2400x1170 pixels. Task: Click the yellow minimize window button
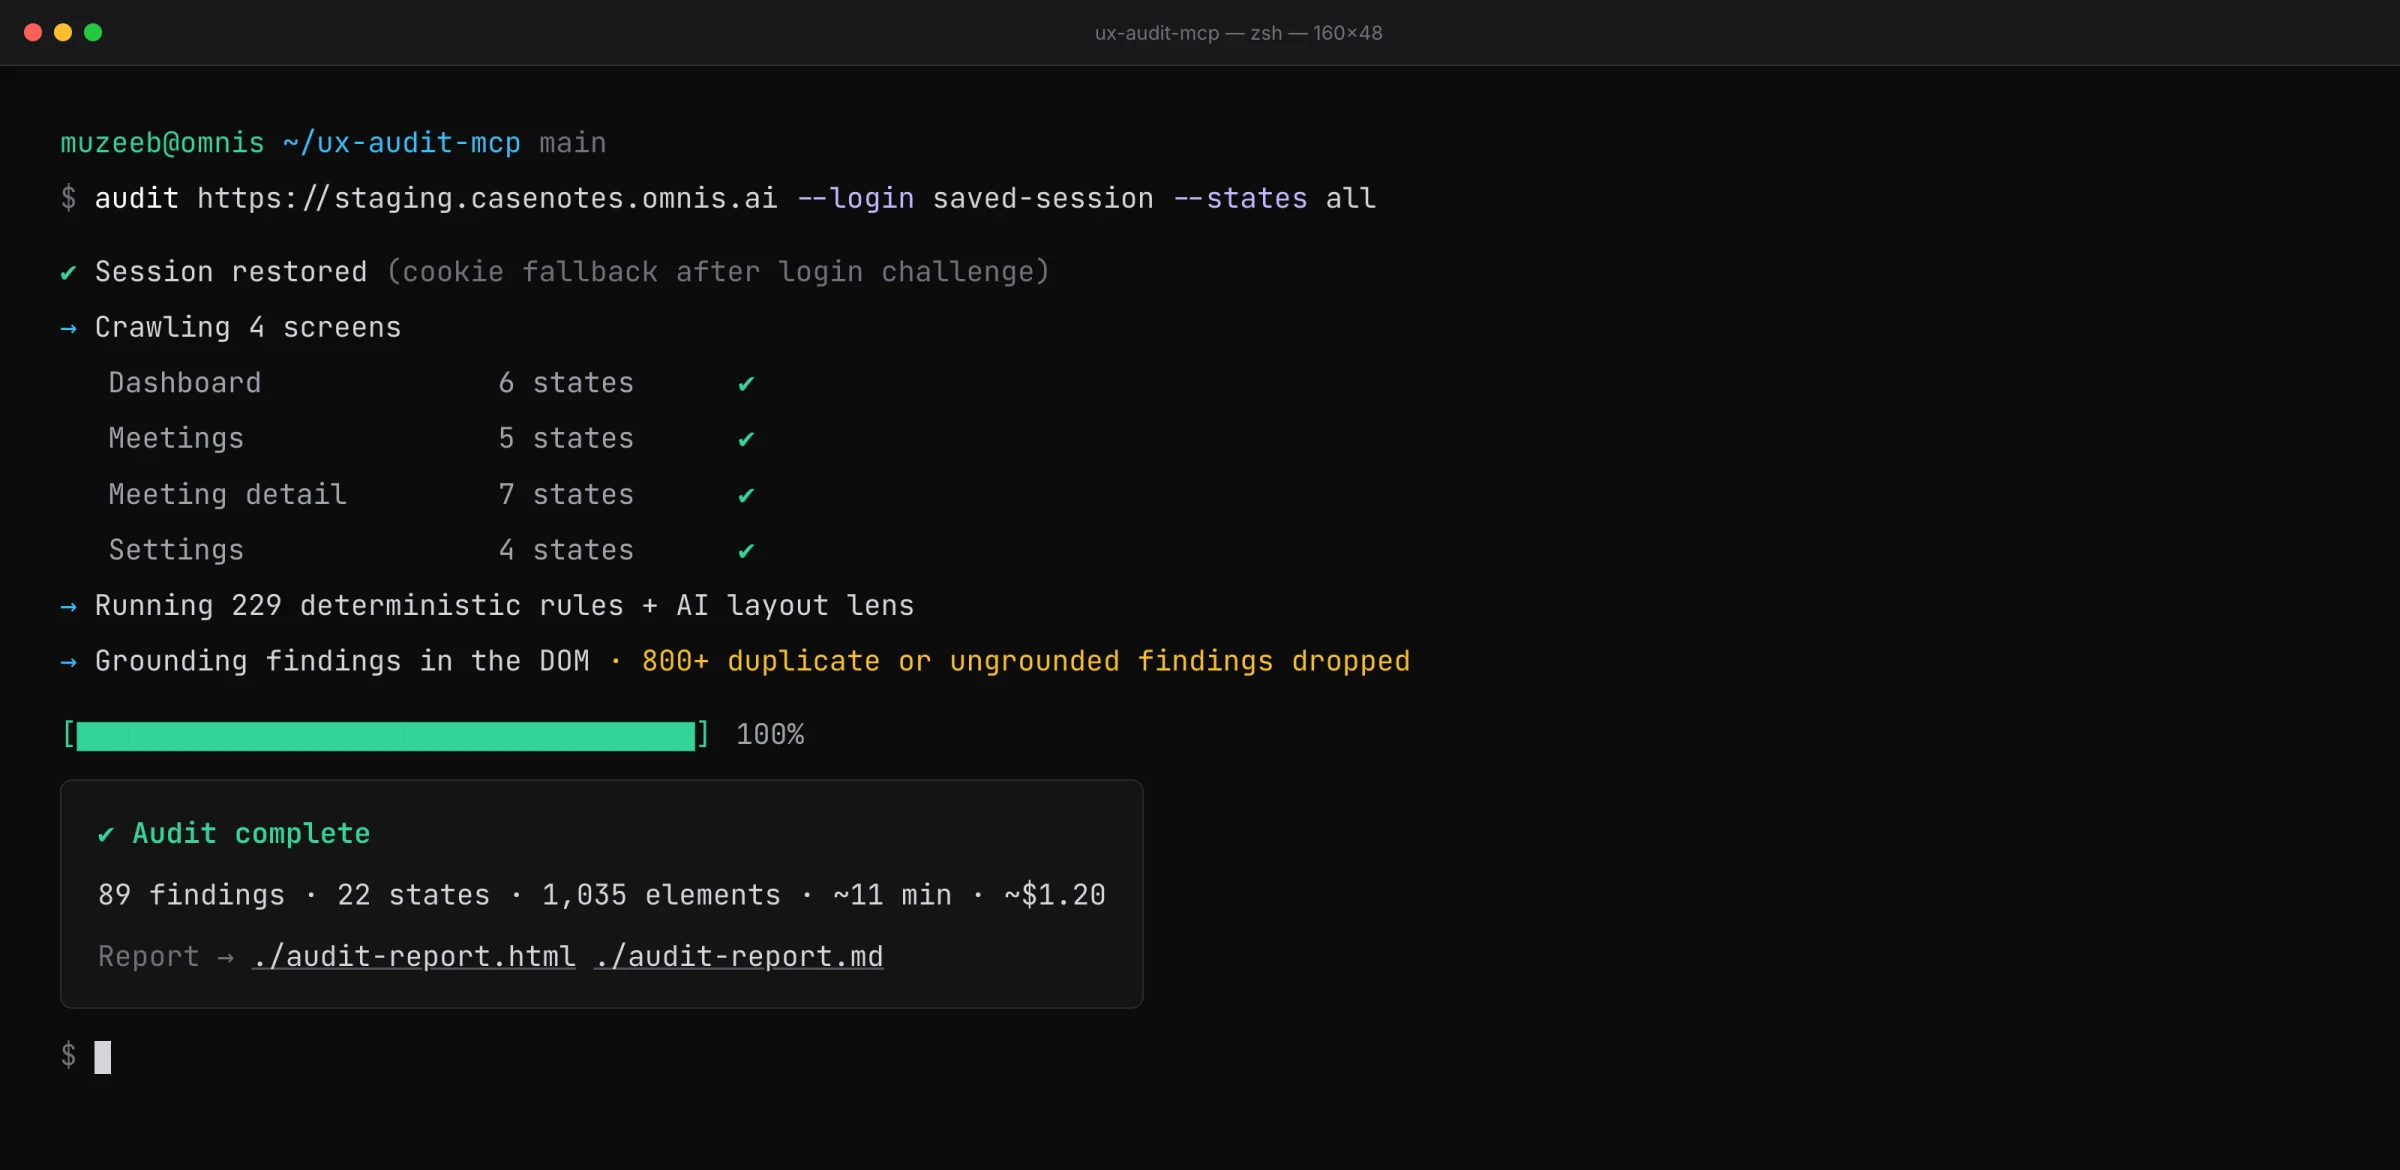coord(63,32)
